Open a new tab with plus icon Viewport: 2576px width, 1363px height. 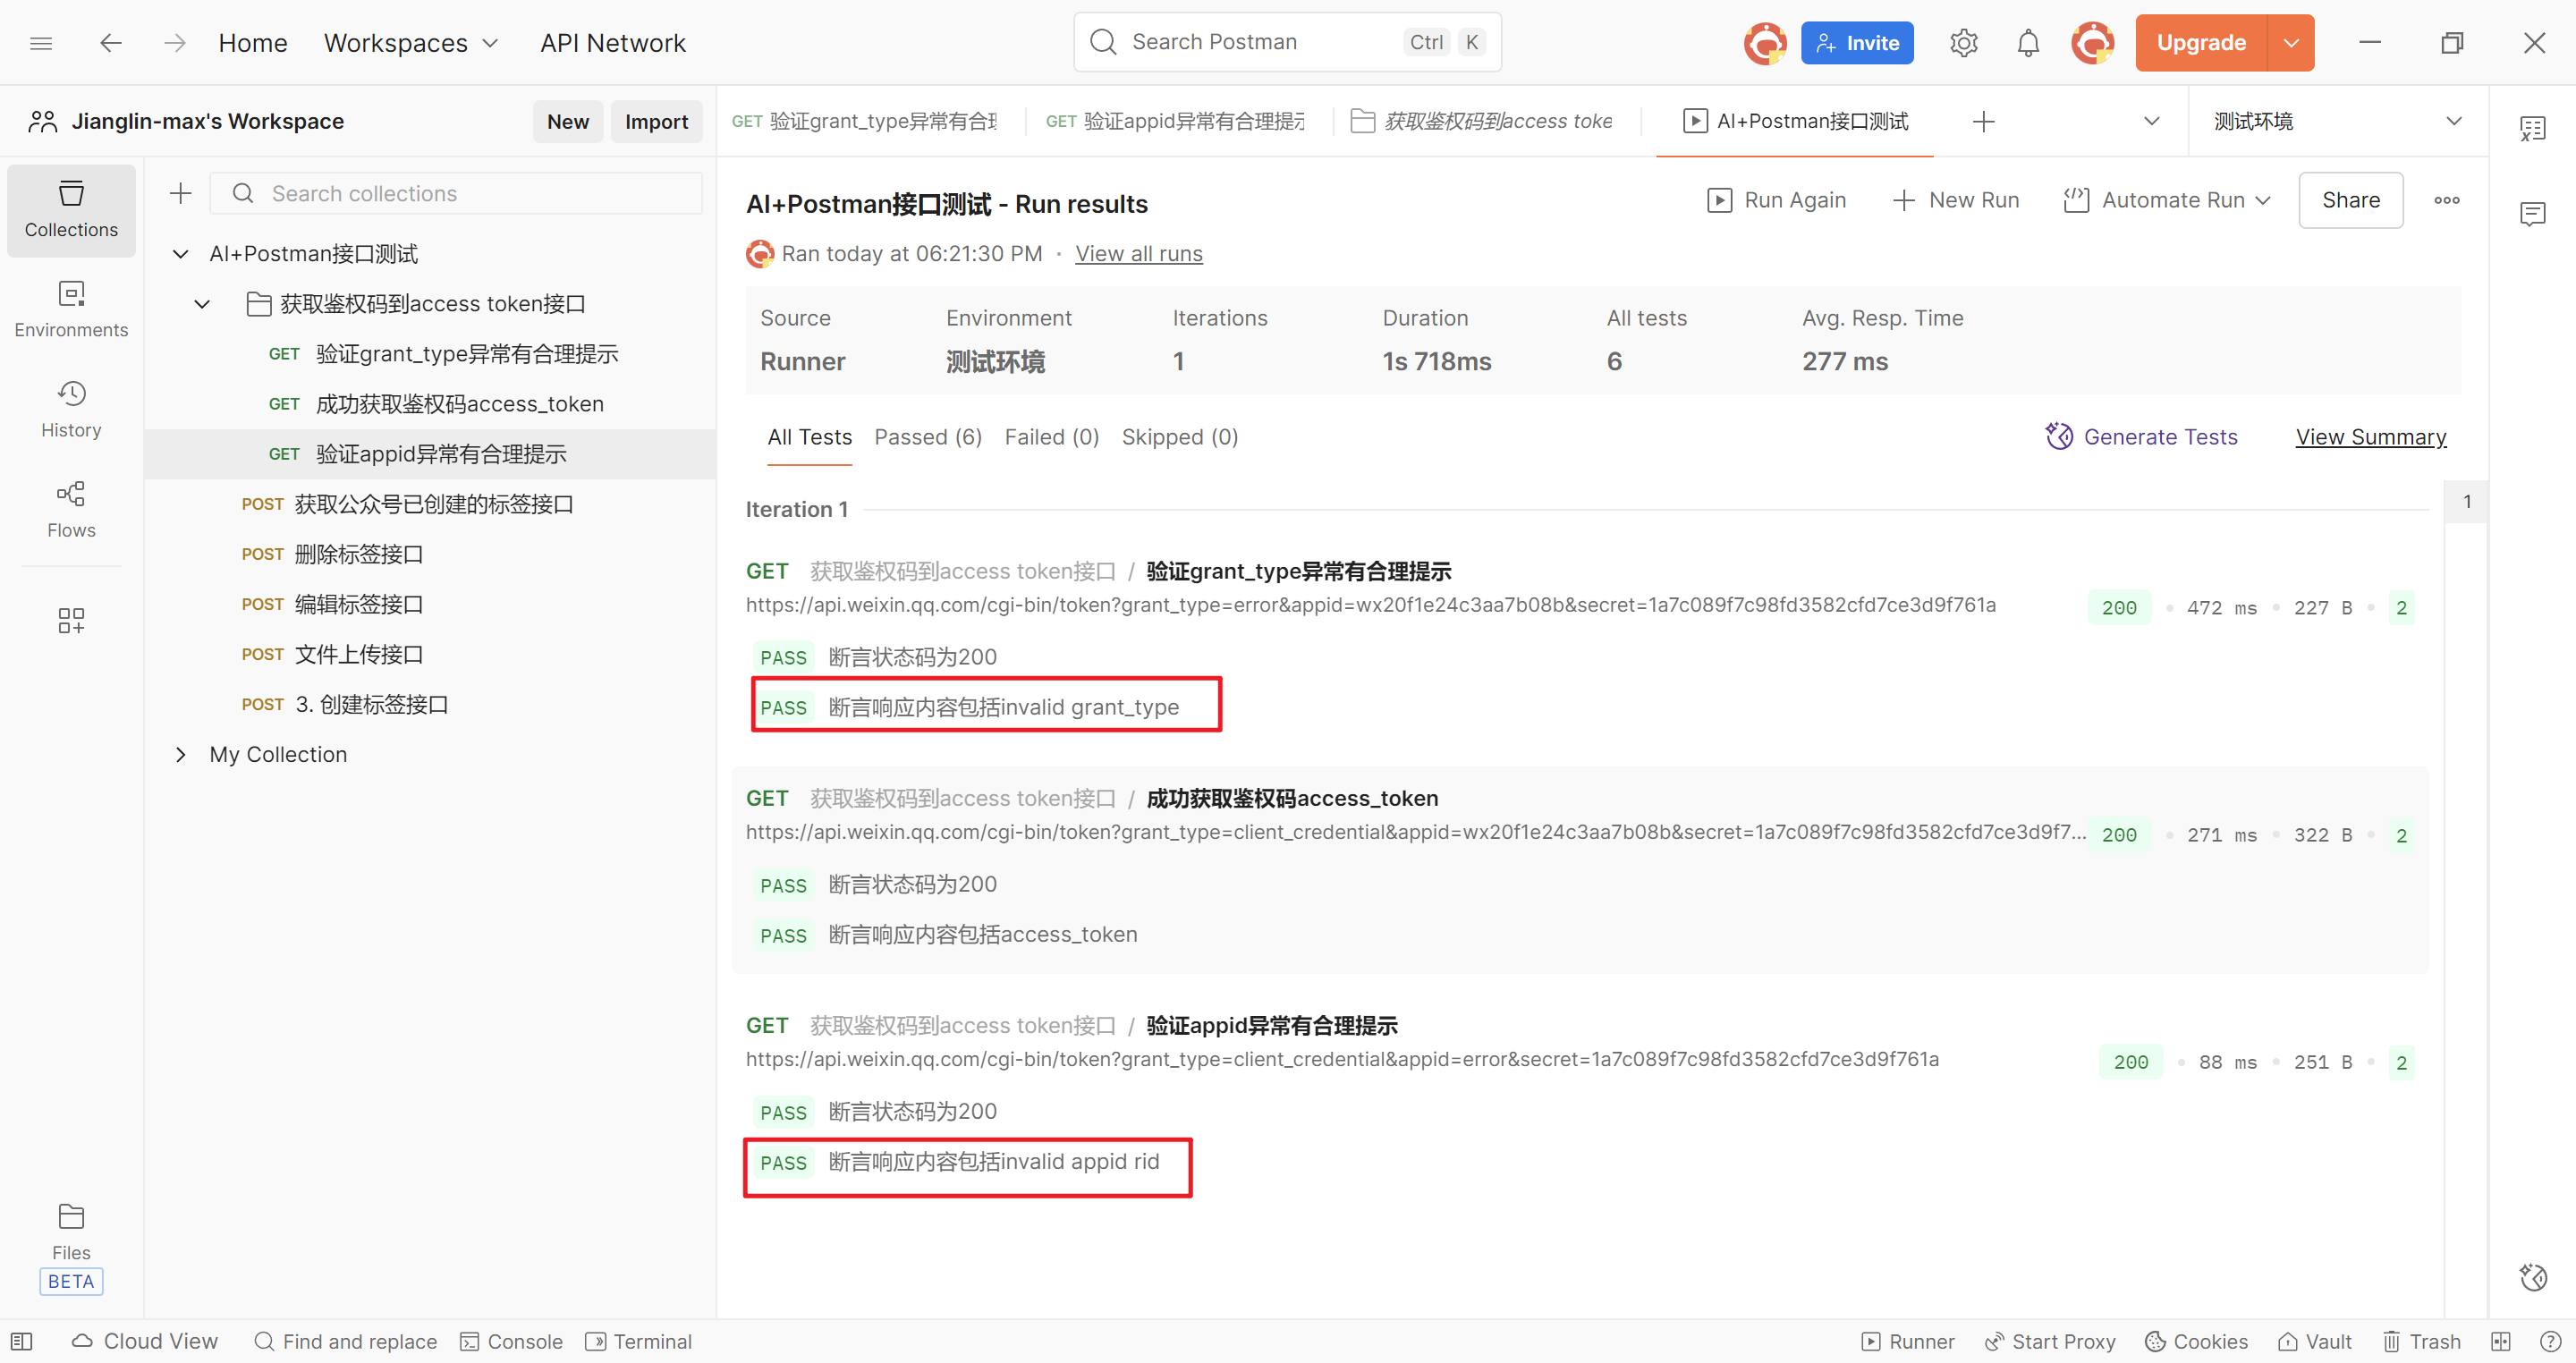coord(1983,121)
